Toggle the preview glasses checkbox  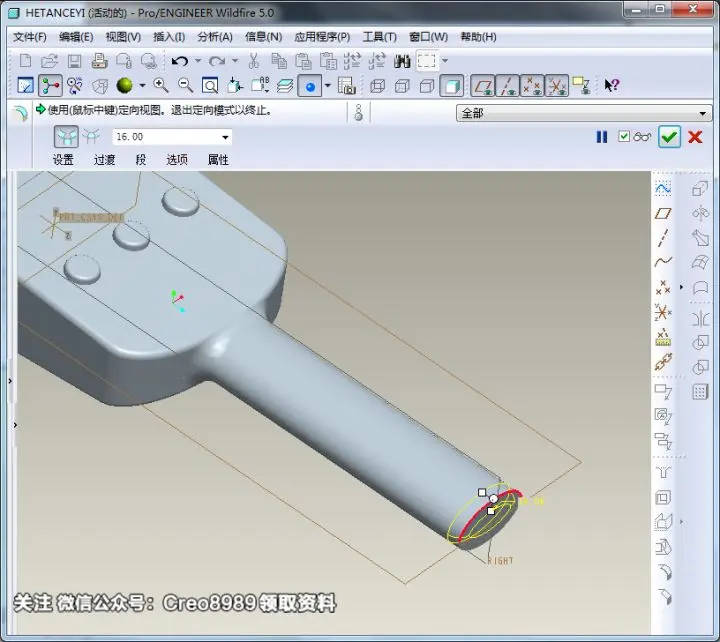pyautogui.click(x=624, y=136)
